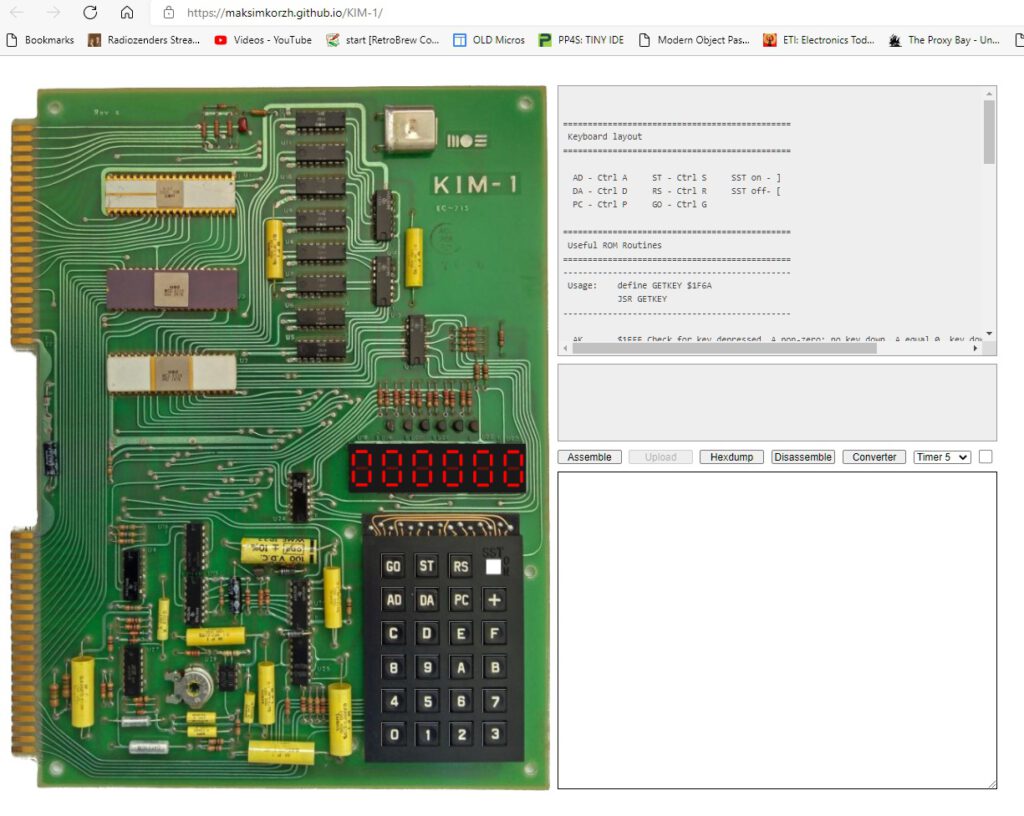Viewport: 1024px width, 816px height.
Task: Tap the A hex key
Action: [460, 667]
